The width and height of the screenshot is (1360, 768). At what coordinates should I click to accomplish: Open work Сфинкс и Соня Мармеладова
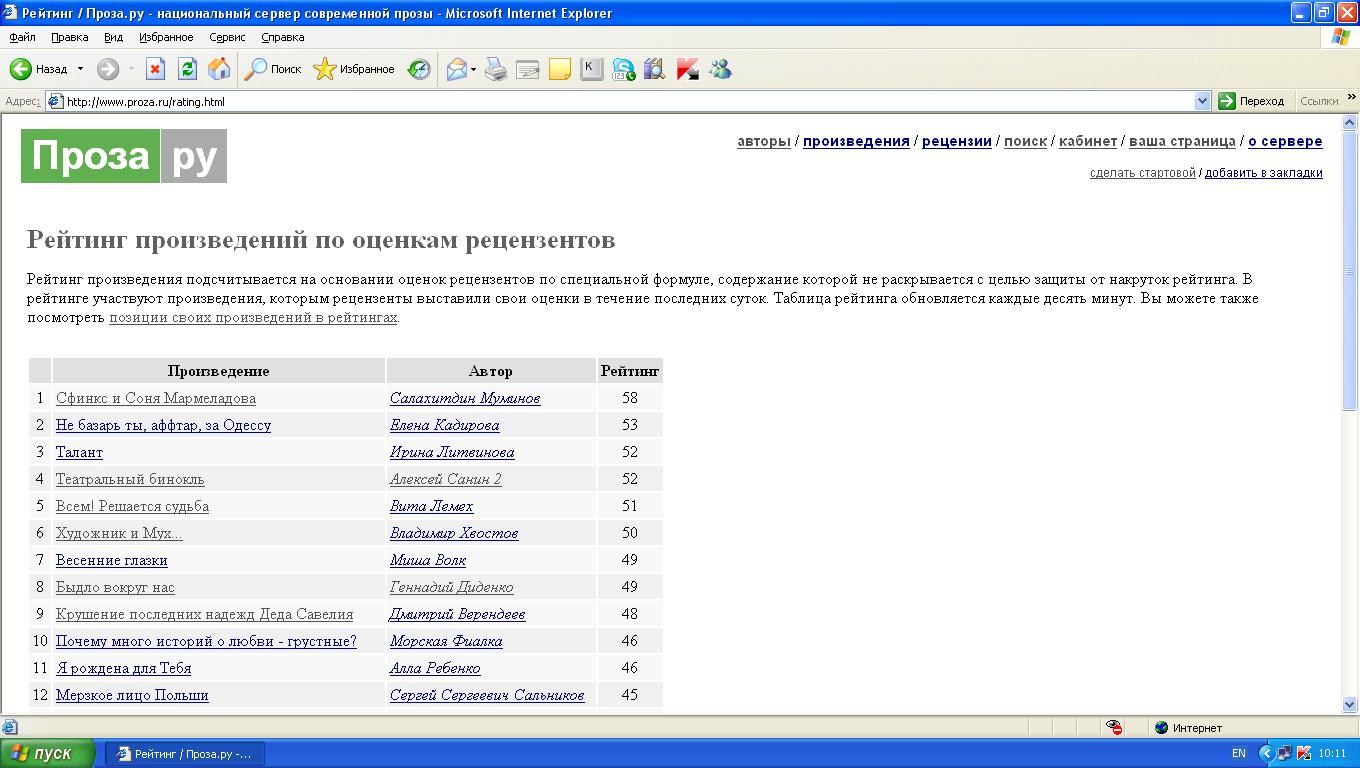(156, 398)
